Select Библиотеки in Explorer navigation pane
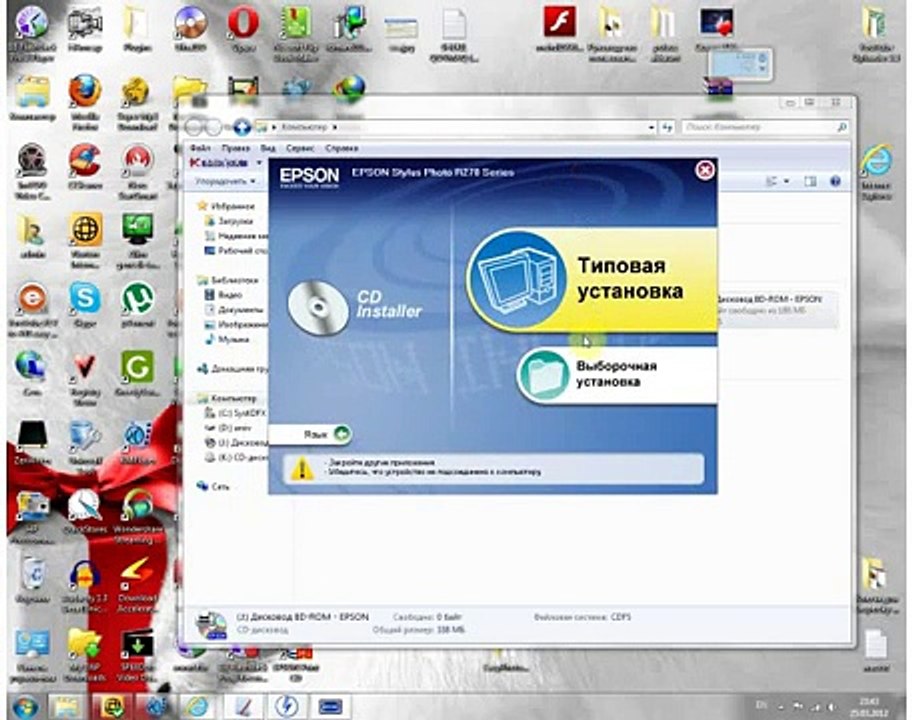Image resolution: width=912 pixels, height=720 pixels. [x=234, y=280]
